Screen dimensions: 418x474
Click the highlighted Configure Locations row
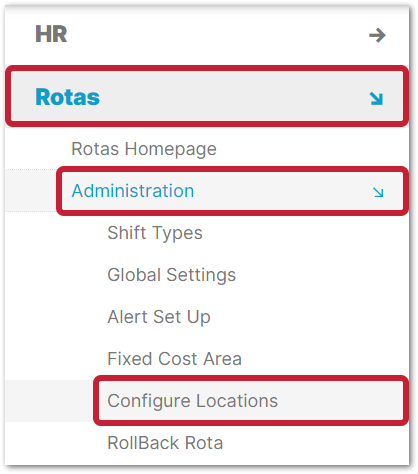coord(251,401)
